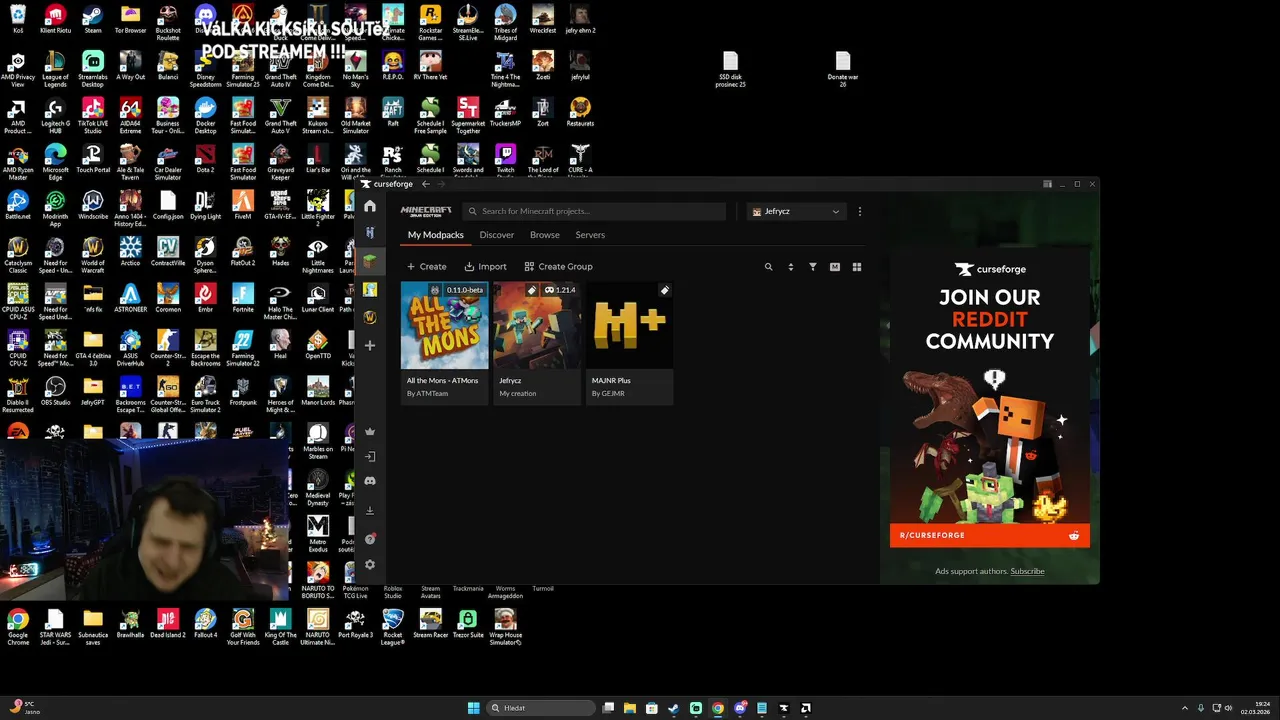
Task: Open the help question mark icon
Action: 370,539
